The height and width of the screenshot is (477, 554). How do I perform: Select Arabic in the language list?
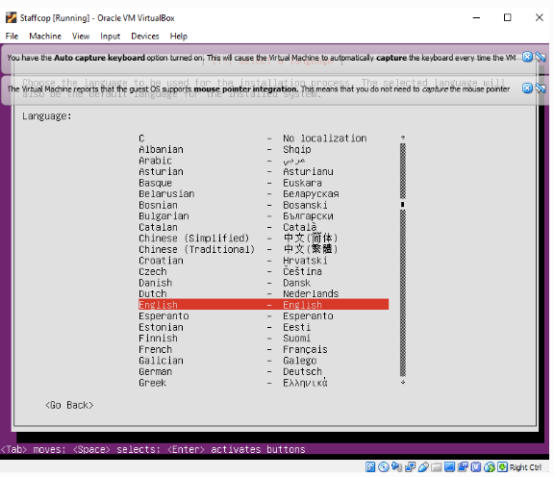264,160
